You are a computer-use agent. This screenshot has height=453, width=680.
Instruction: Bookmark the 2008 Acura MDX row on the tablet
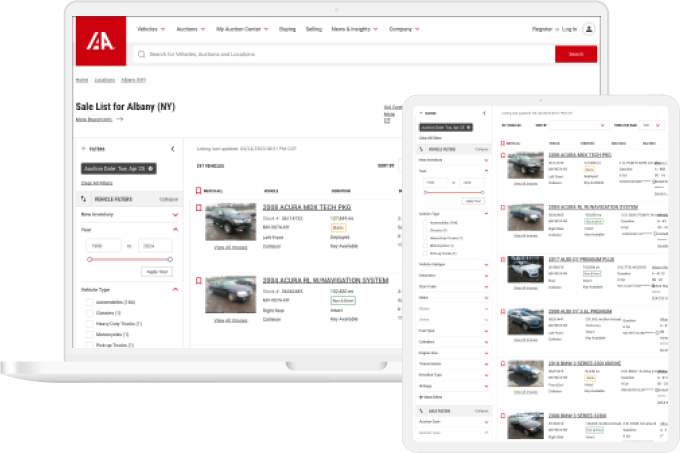(503, 155)
